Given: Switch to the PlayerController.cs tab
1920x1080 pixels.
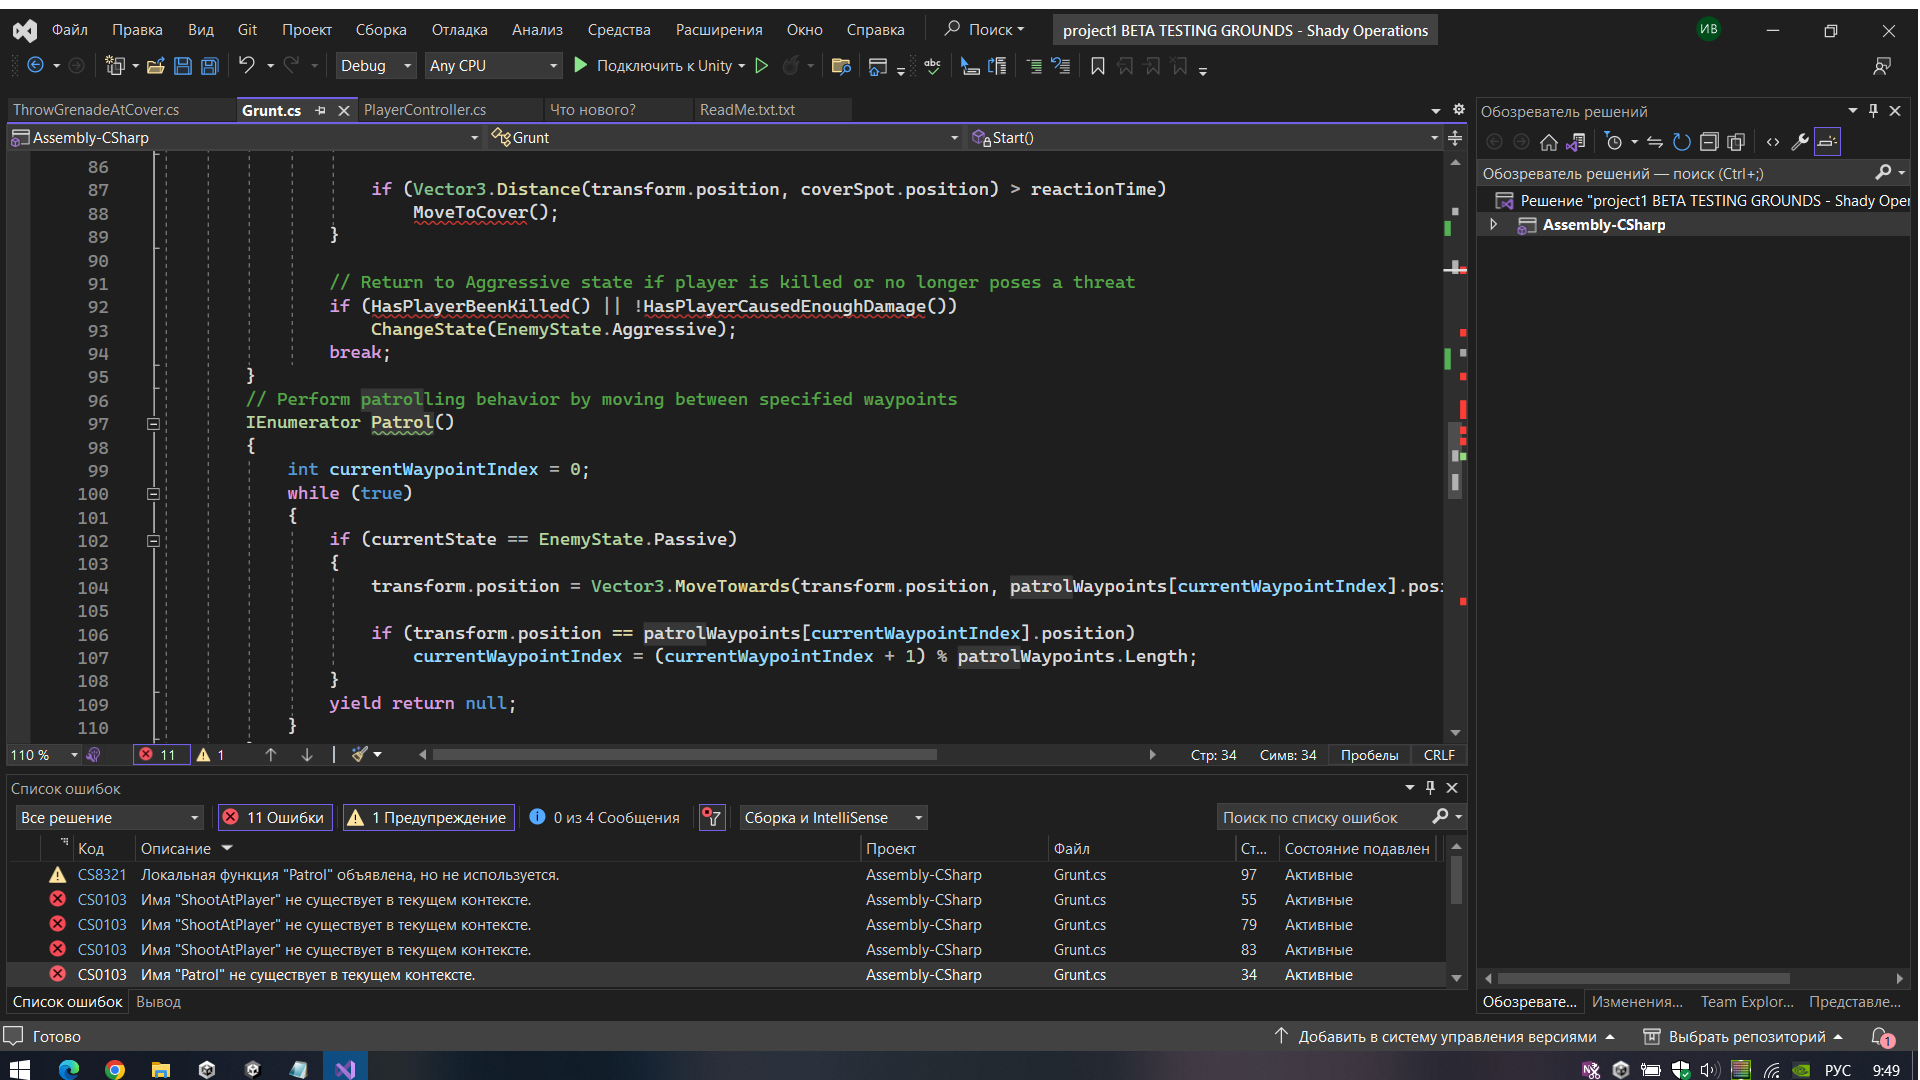Looking at the screenshot, I should (425, 110).
